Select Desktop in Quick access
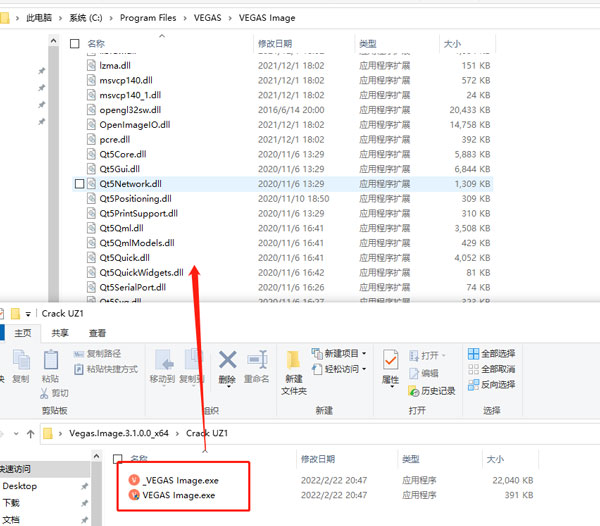 20,486
